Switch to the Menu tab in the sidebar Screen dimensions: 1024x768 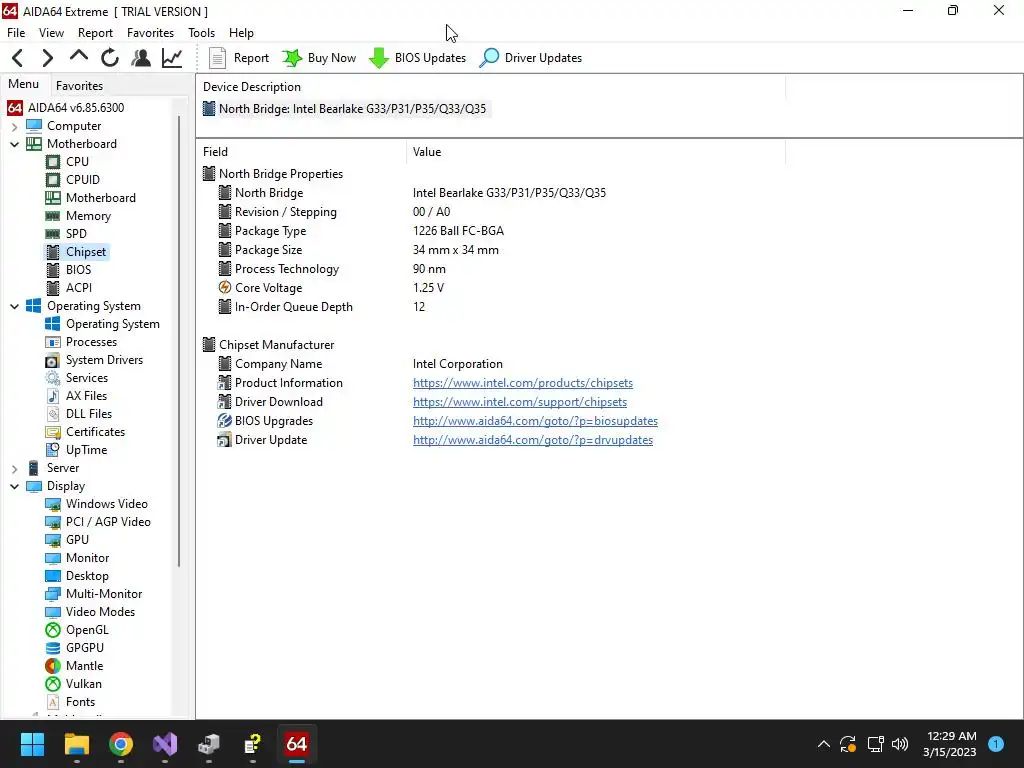pyautogui.click(x=24, y=84)
